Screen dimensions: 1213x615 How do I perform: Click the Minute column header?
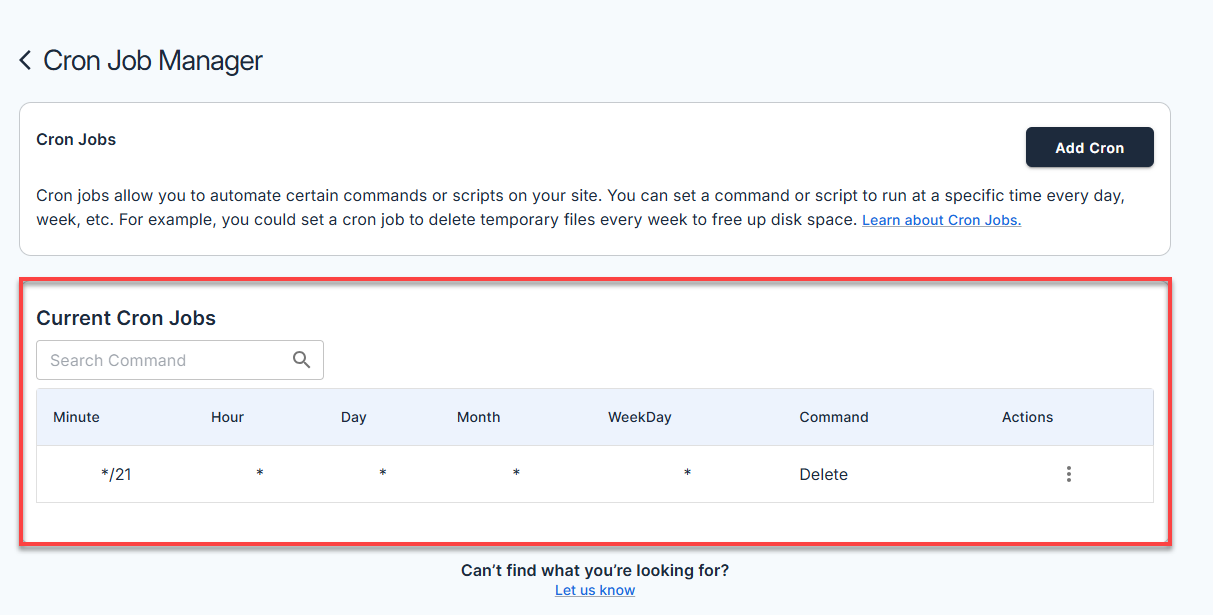pos(77,417)
